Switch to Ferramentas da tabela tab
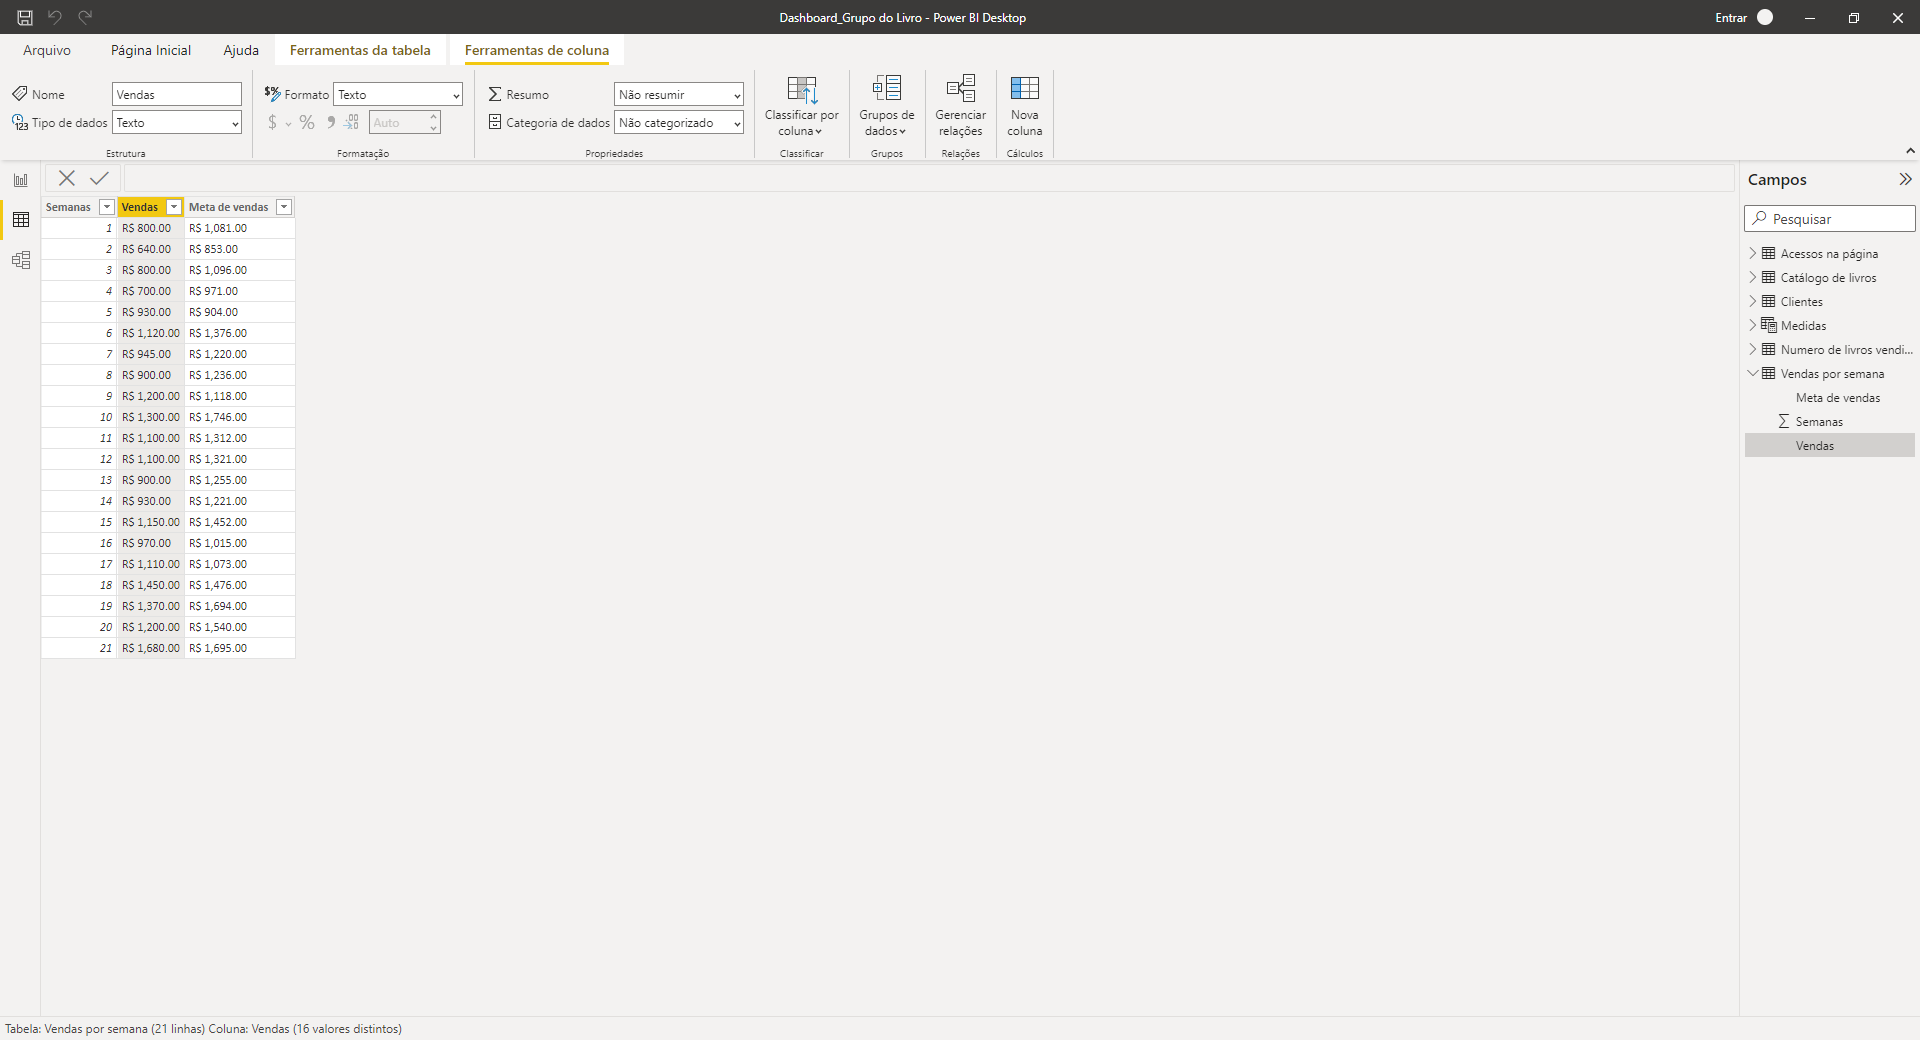 point(360,50)
